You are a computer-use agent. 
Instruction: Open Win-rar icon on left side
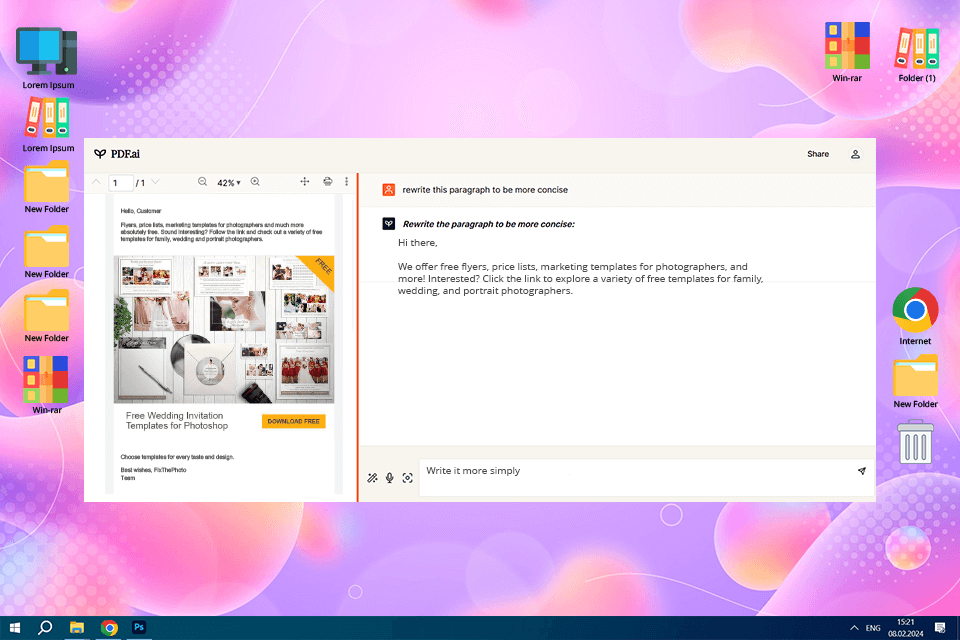coord(46,385)
